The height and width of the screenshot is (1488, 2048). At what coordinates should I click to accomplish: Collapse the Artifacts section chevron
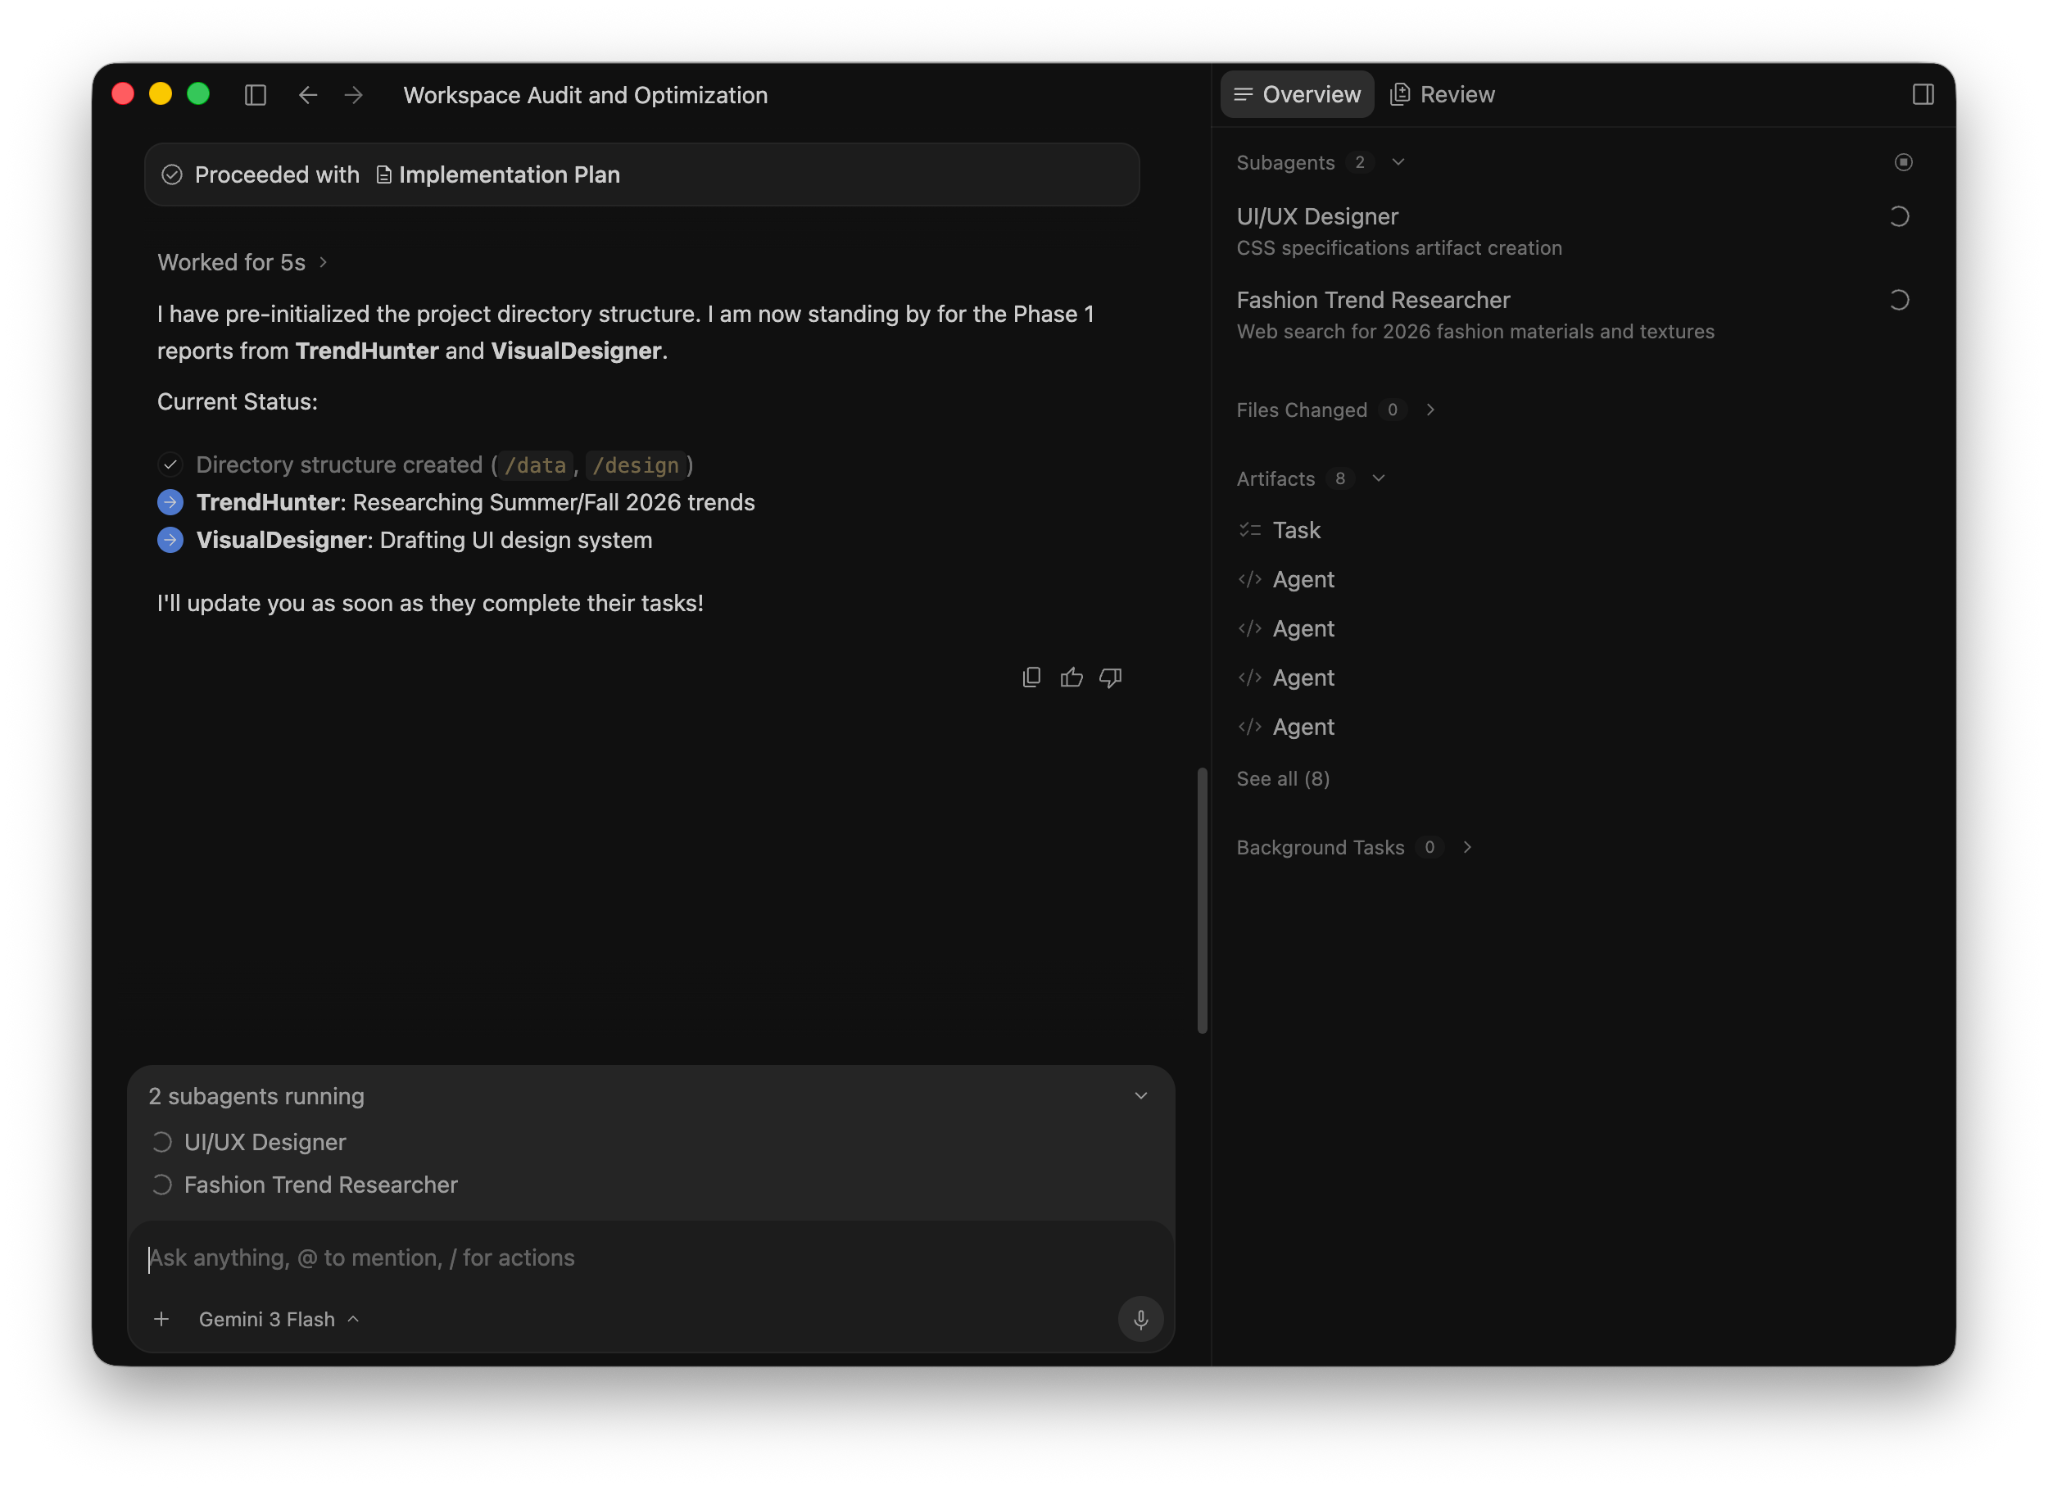[1378, 479]
